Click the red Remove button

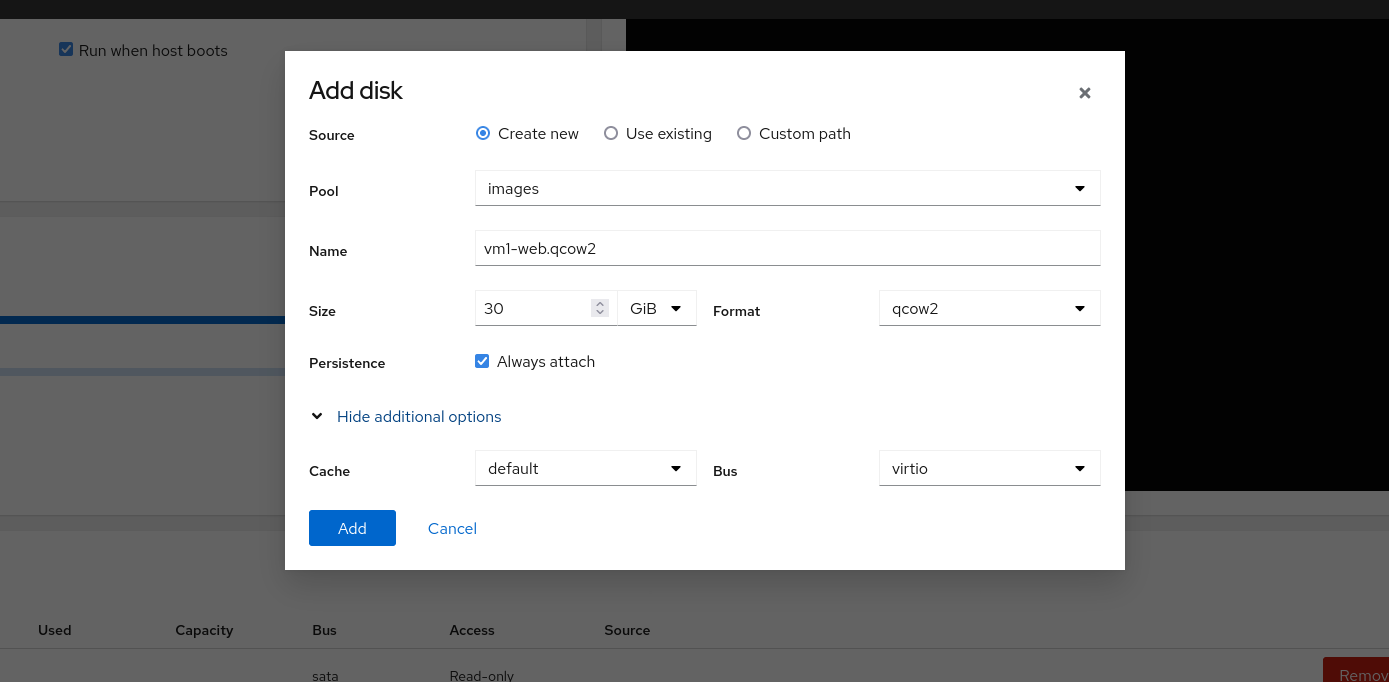[x=1356, y=670]
